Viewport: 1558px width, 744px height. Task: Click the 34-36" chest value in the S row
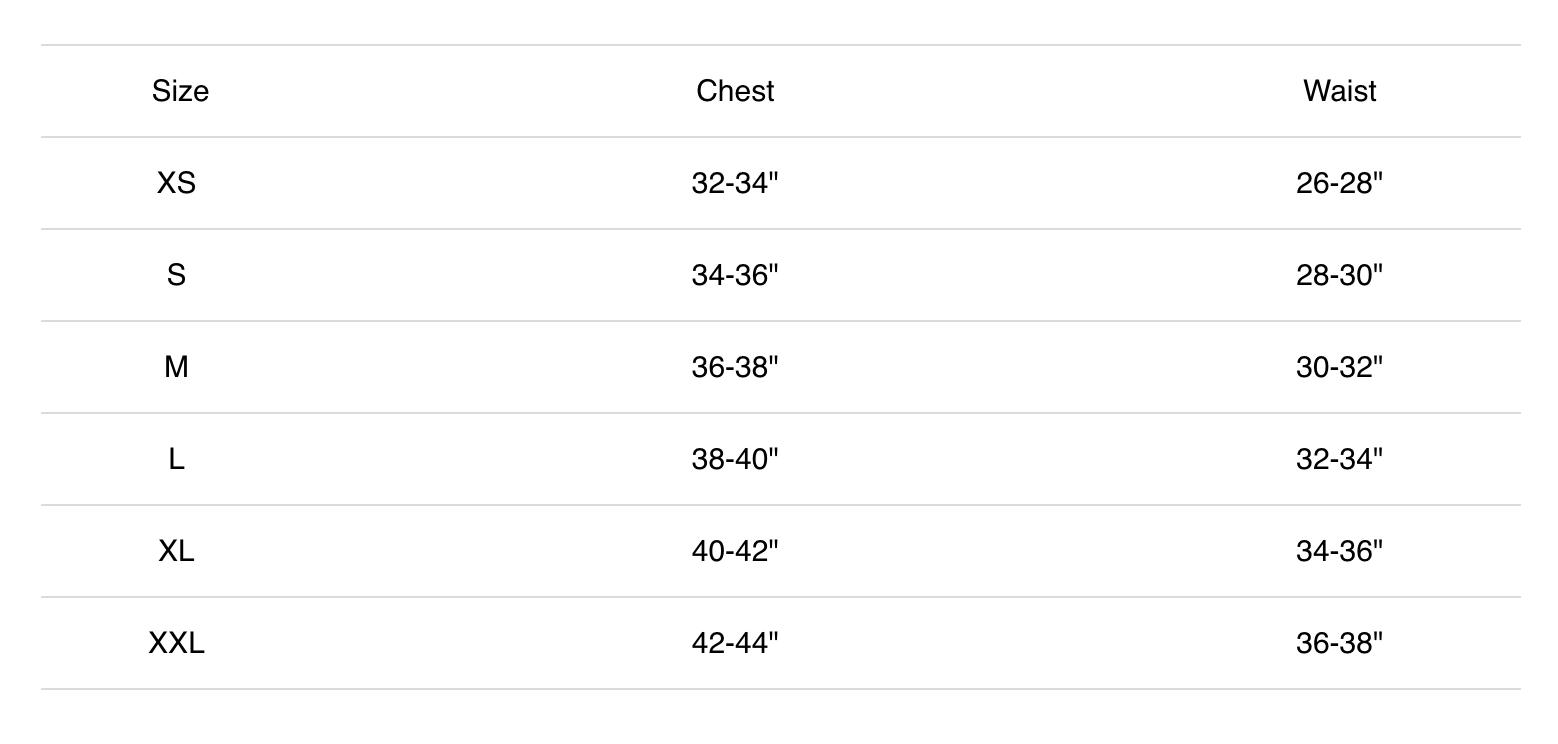click(x=735, y=275)
